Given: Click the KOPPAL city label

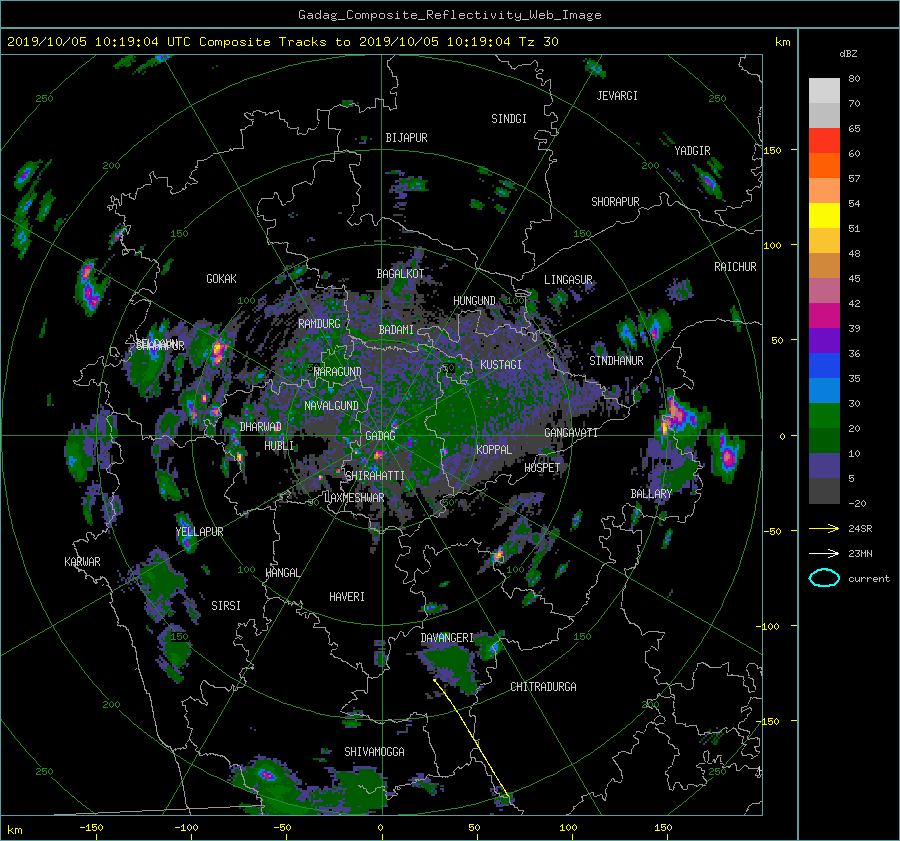Looking at the screenshot, I should [494, 450].
